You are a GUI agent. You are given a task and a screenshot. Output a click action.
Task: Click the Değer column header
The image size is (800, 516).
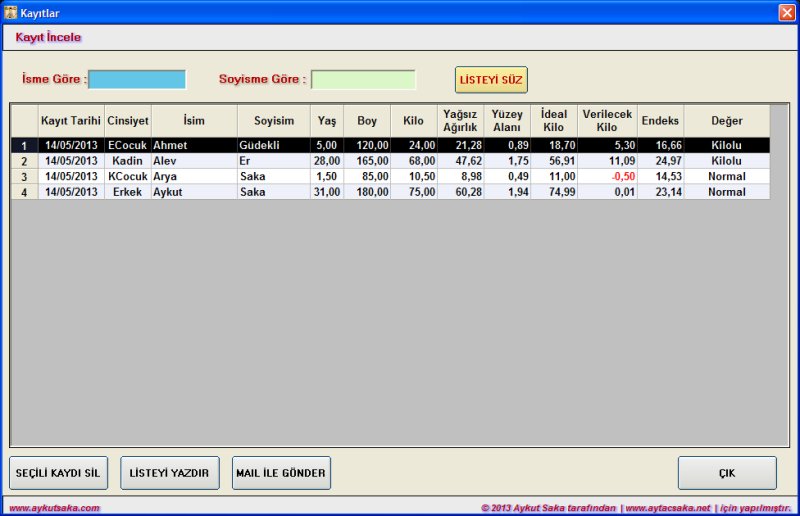(727, 121)
